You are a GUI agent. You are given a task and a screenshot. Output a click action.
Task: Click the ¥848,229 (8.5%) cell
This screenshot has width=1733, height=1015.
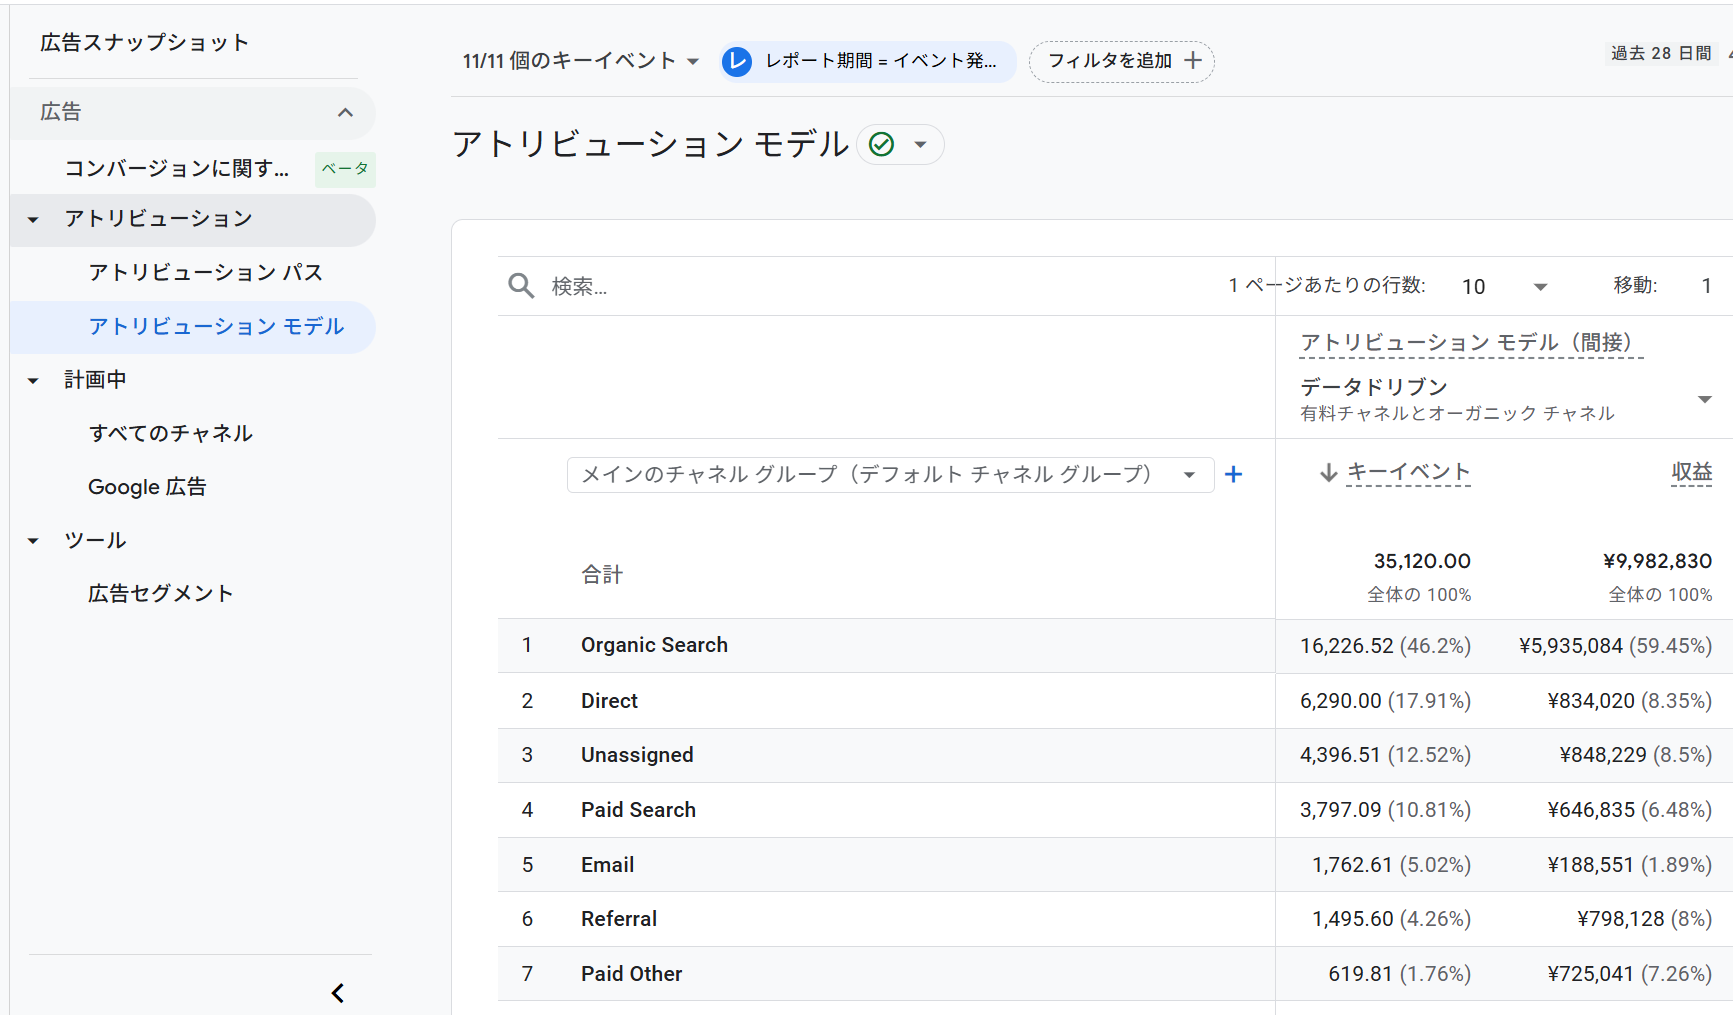(x=1636, y=755)
